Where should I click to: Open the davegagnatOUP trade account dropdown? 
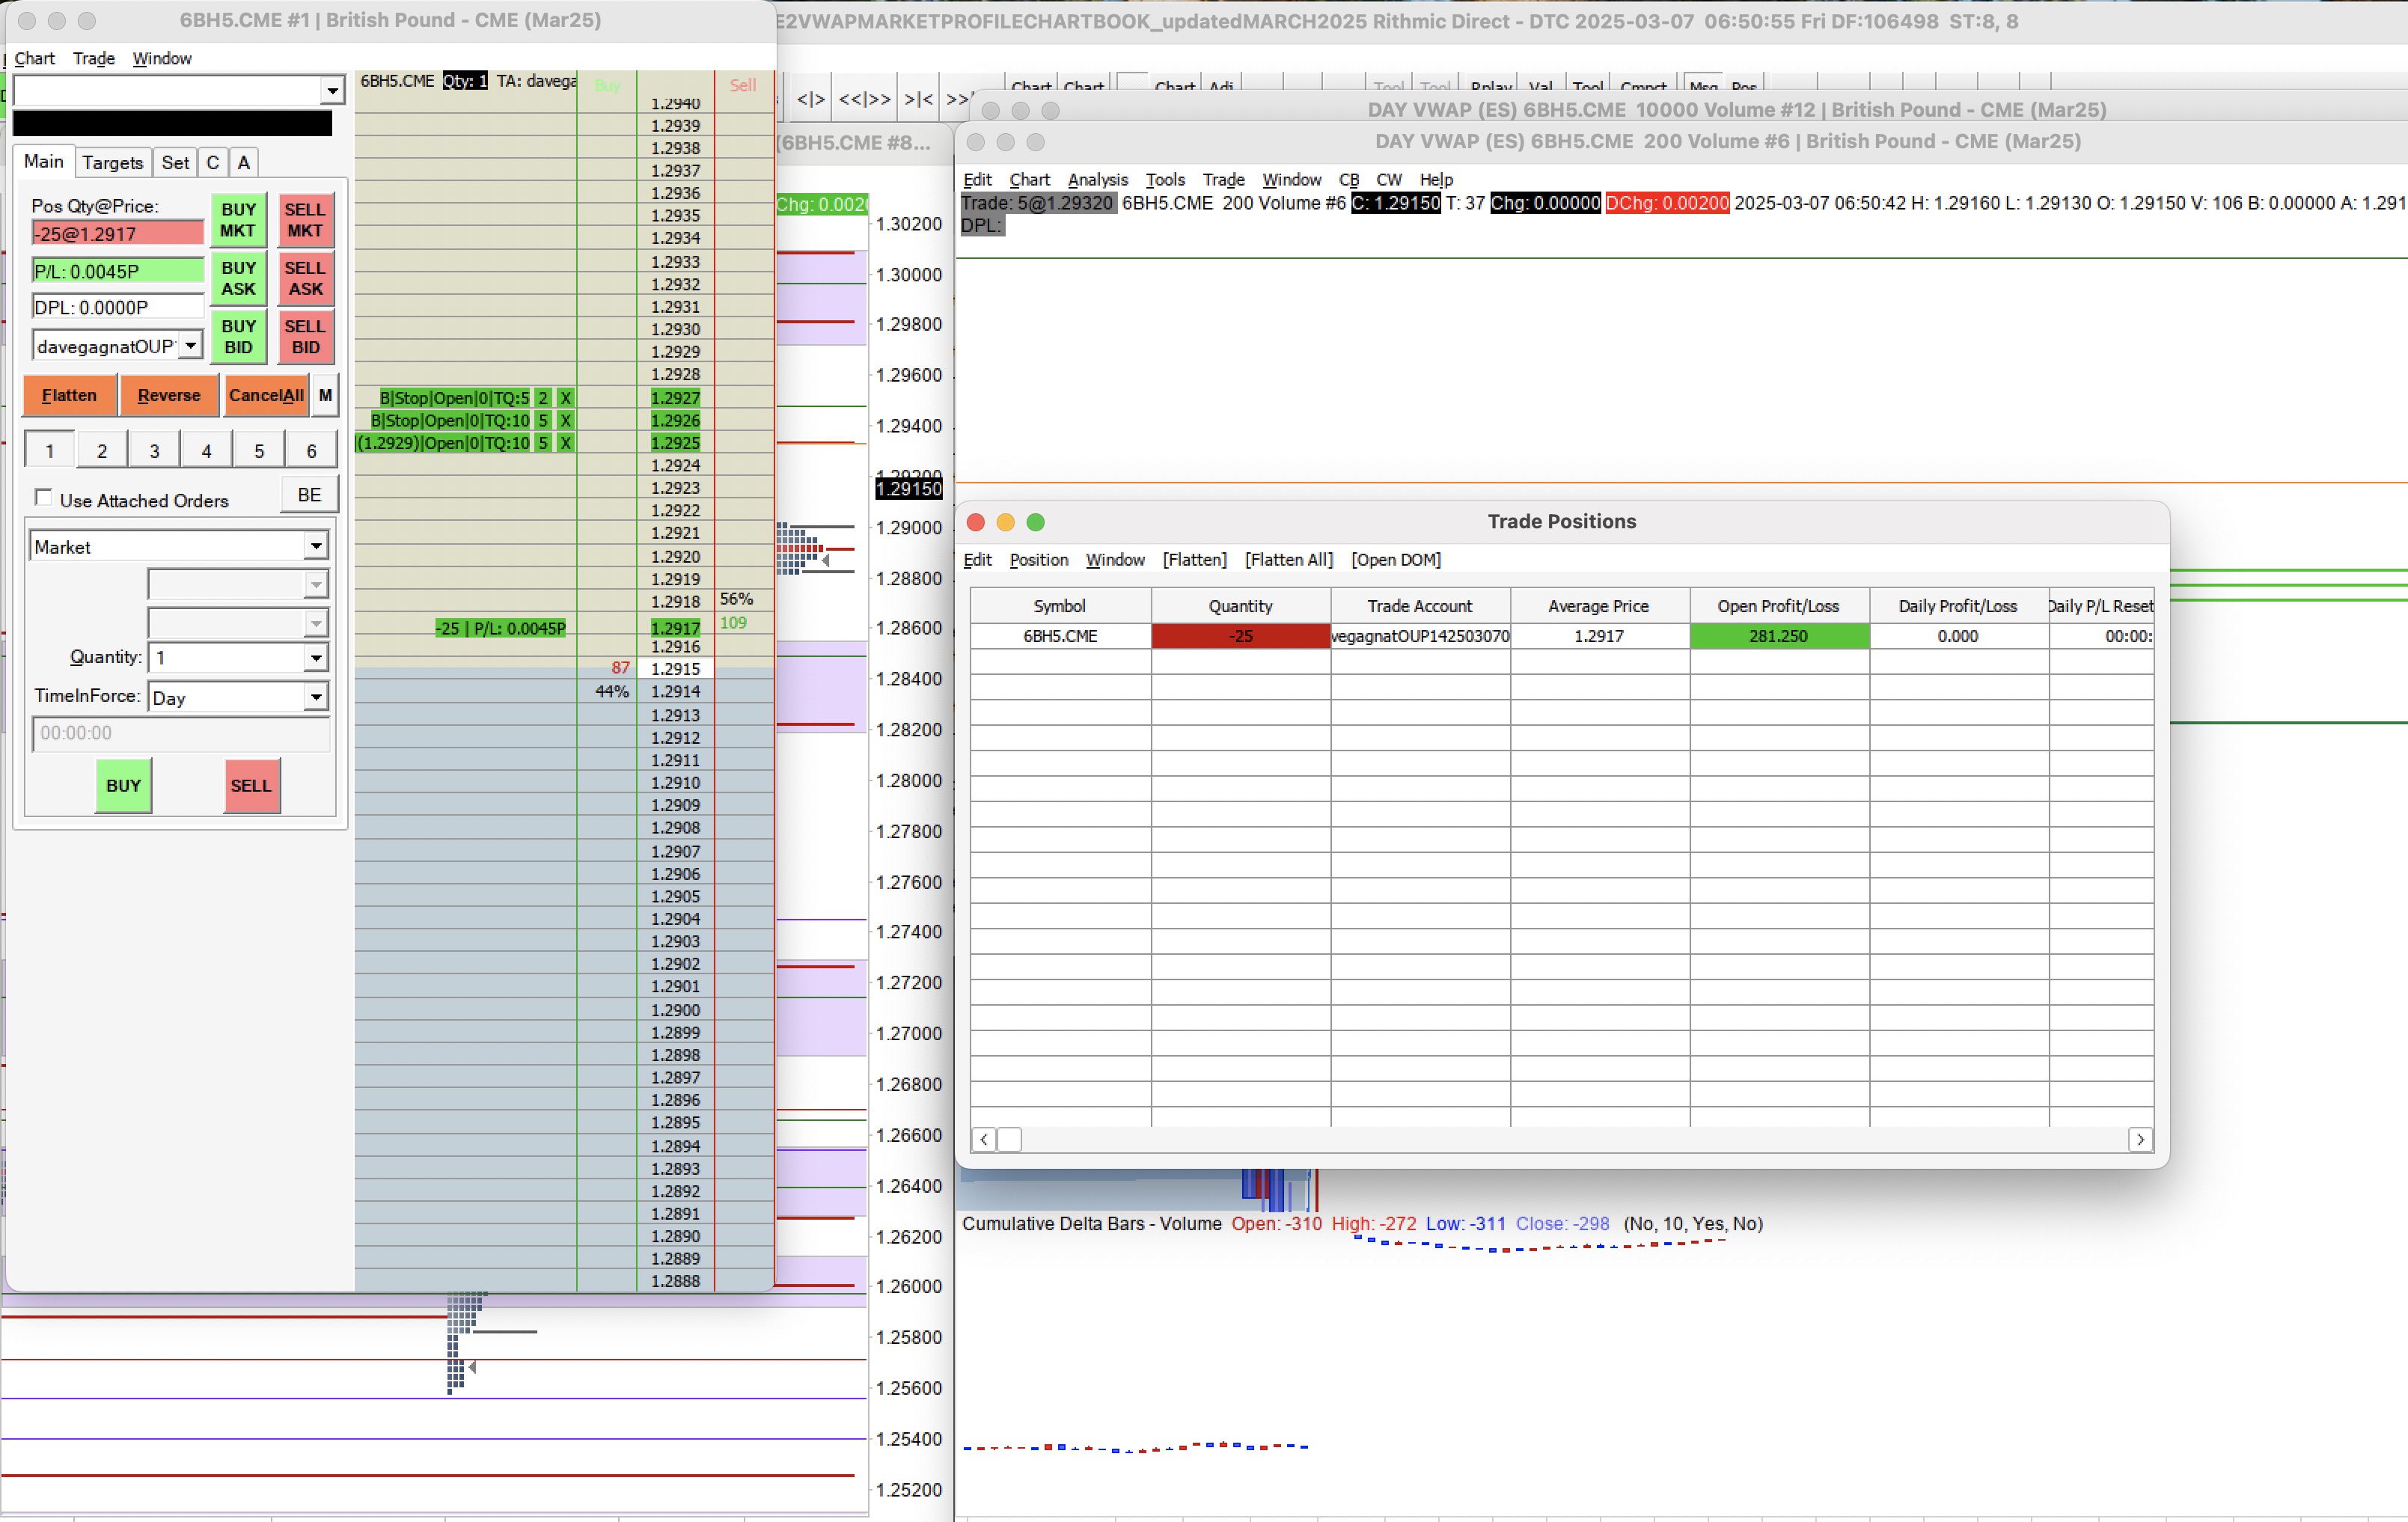(190, 346)
